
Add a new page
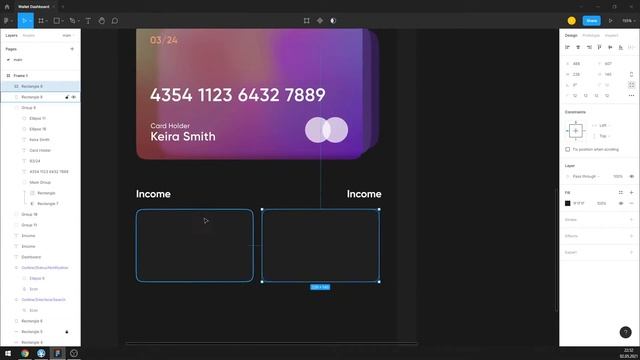72,49
